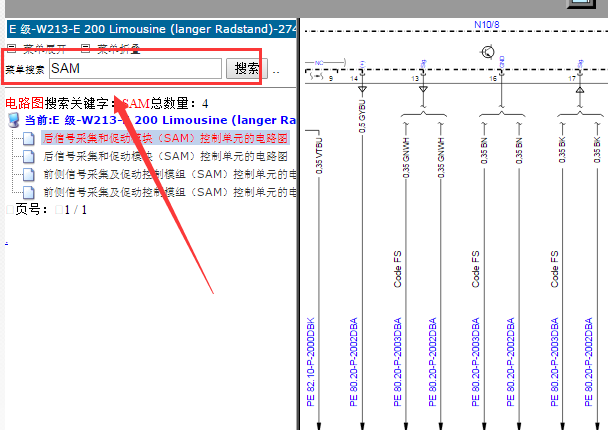Select the current node 当前:E 级-W213-E 200 Limousine
Viewport: 608px width, 430px height.
click(x=160, y=120)
